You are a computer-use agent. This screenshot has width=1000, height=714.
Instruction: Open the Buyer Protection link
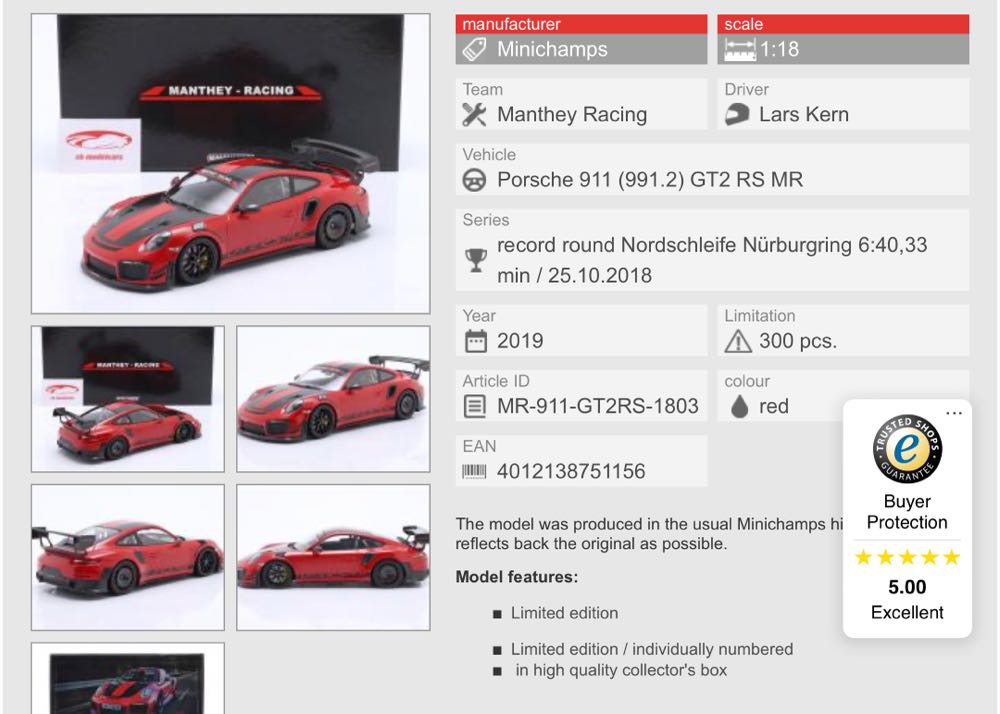pyautogui.click(x=906, y=512)
